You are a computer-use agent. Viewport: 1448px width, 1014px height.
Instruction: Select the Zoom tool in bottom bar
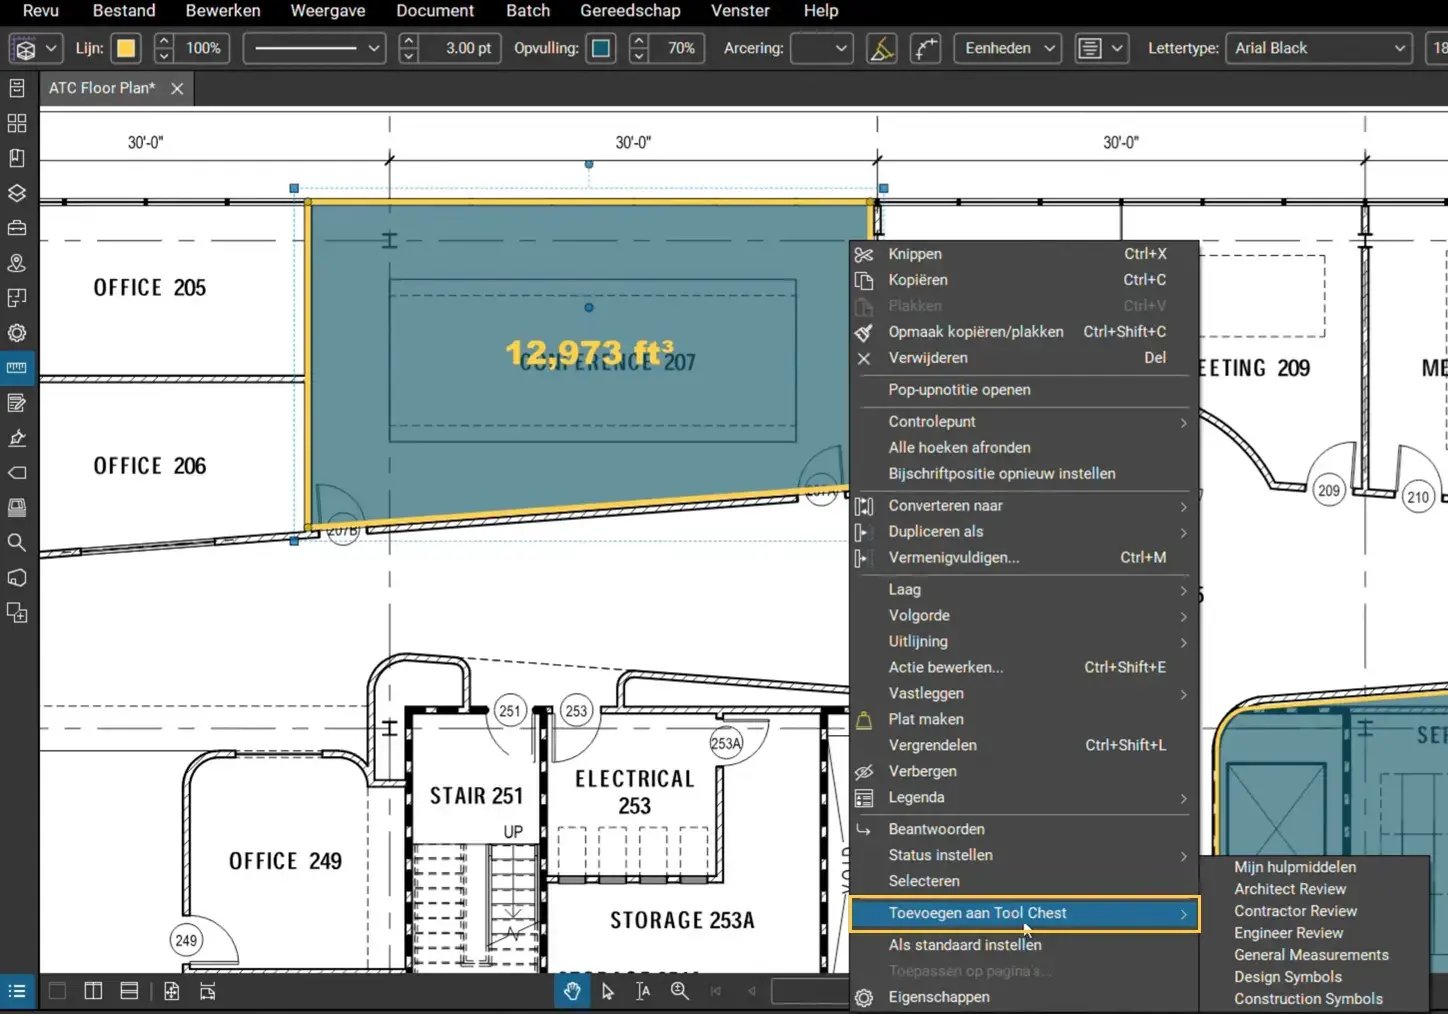[x=680, y=991]
